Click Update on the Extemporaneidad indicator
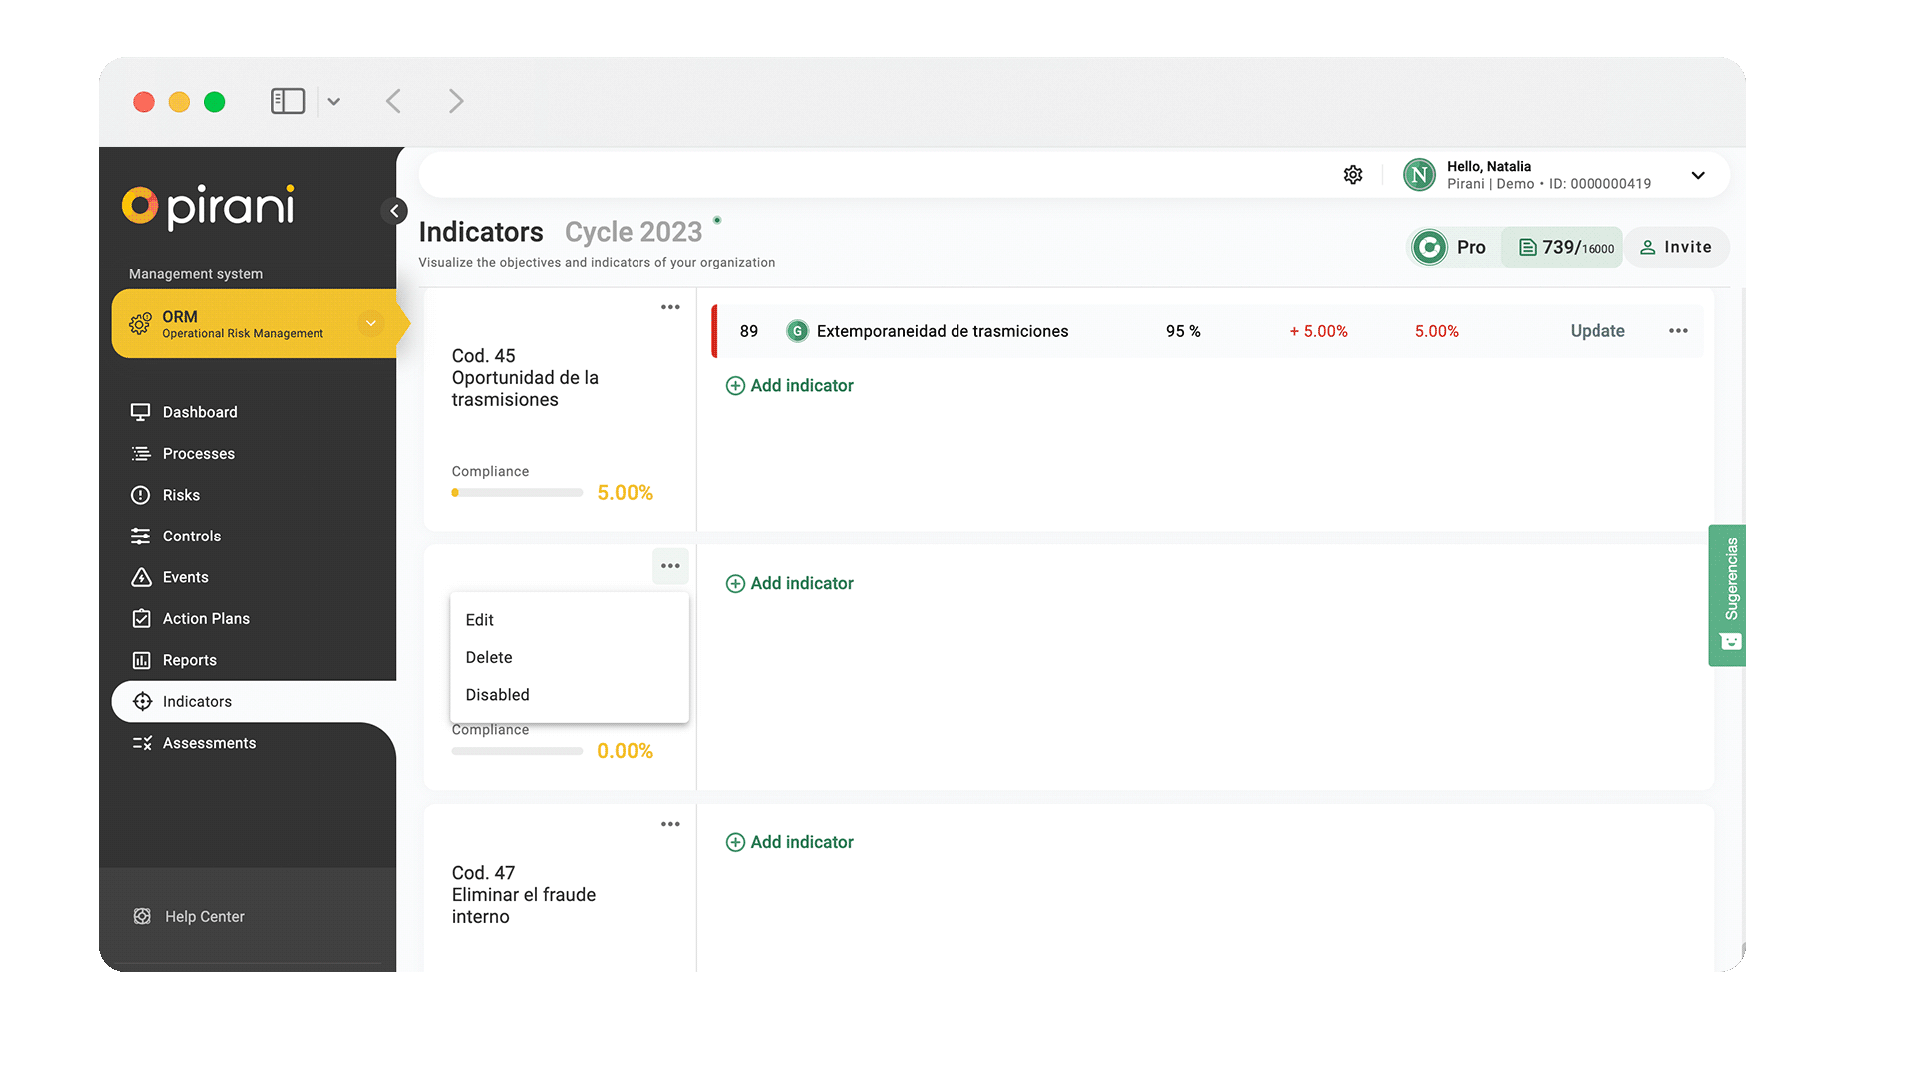The height and width of the screenshot is (1076, 1914). coord(1596,330)
